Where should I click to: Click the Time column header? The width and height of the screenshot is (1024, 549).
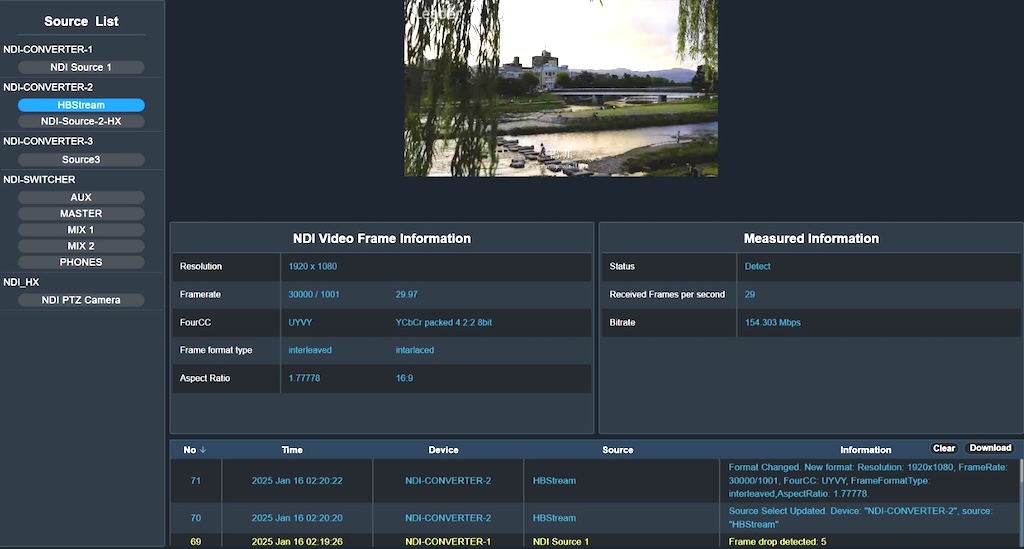tap(292, 450)
